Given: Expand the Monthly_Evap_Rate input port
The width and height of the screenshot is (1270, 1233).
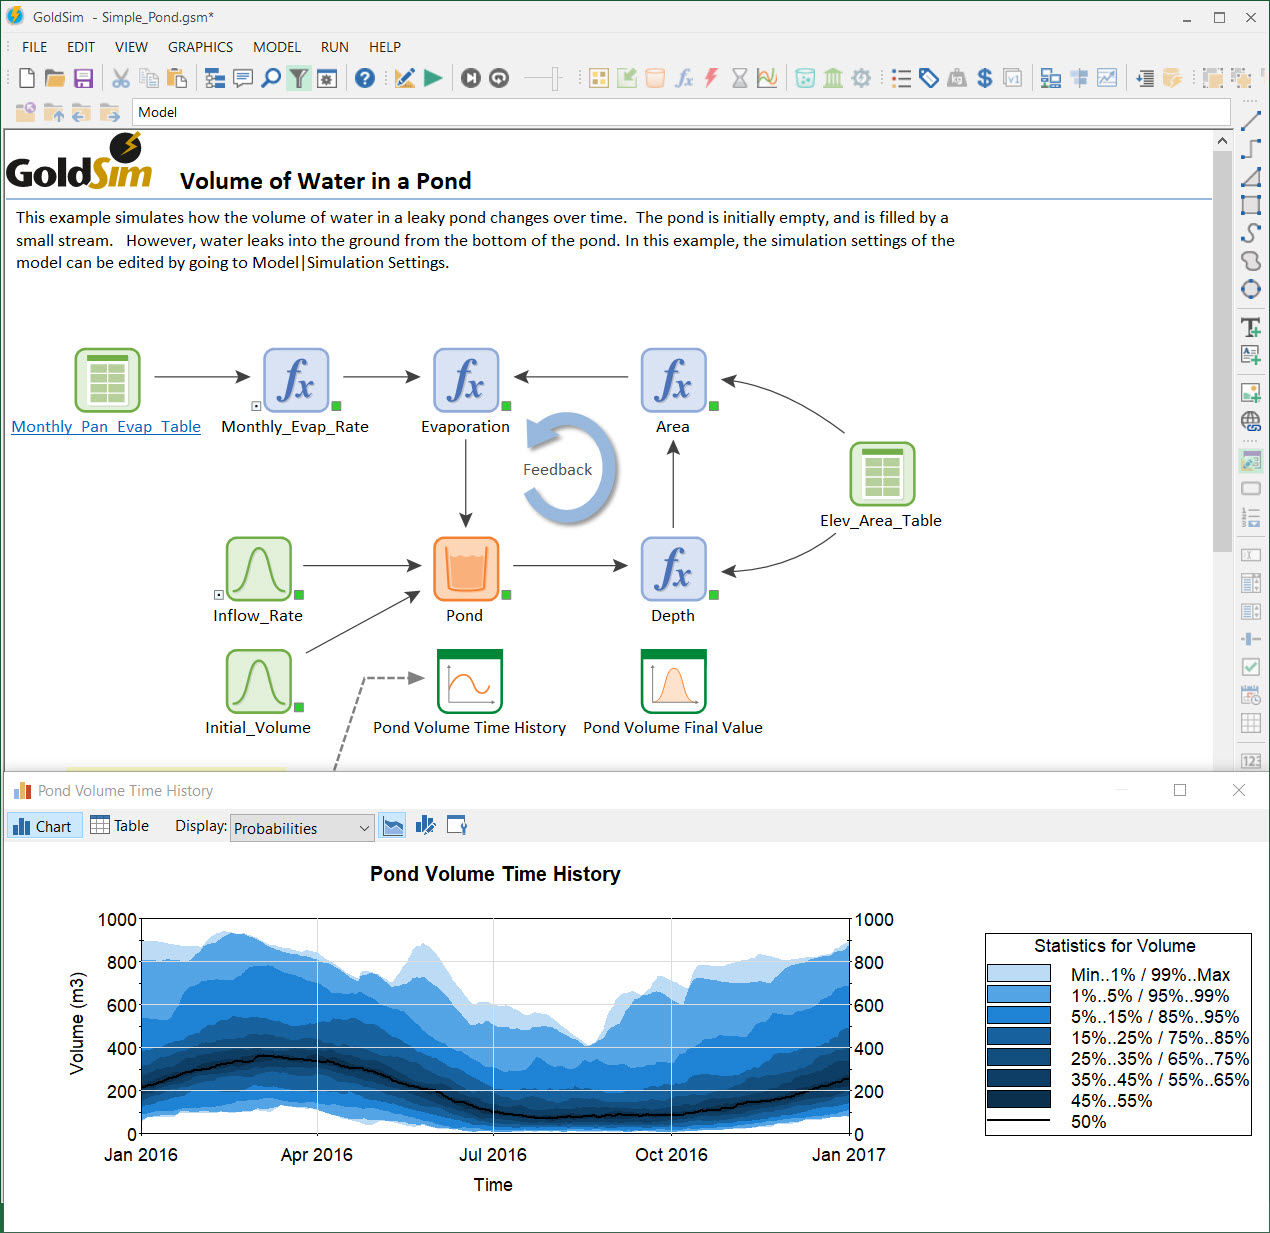Looking at the screenshot, I should pos(256,406).
